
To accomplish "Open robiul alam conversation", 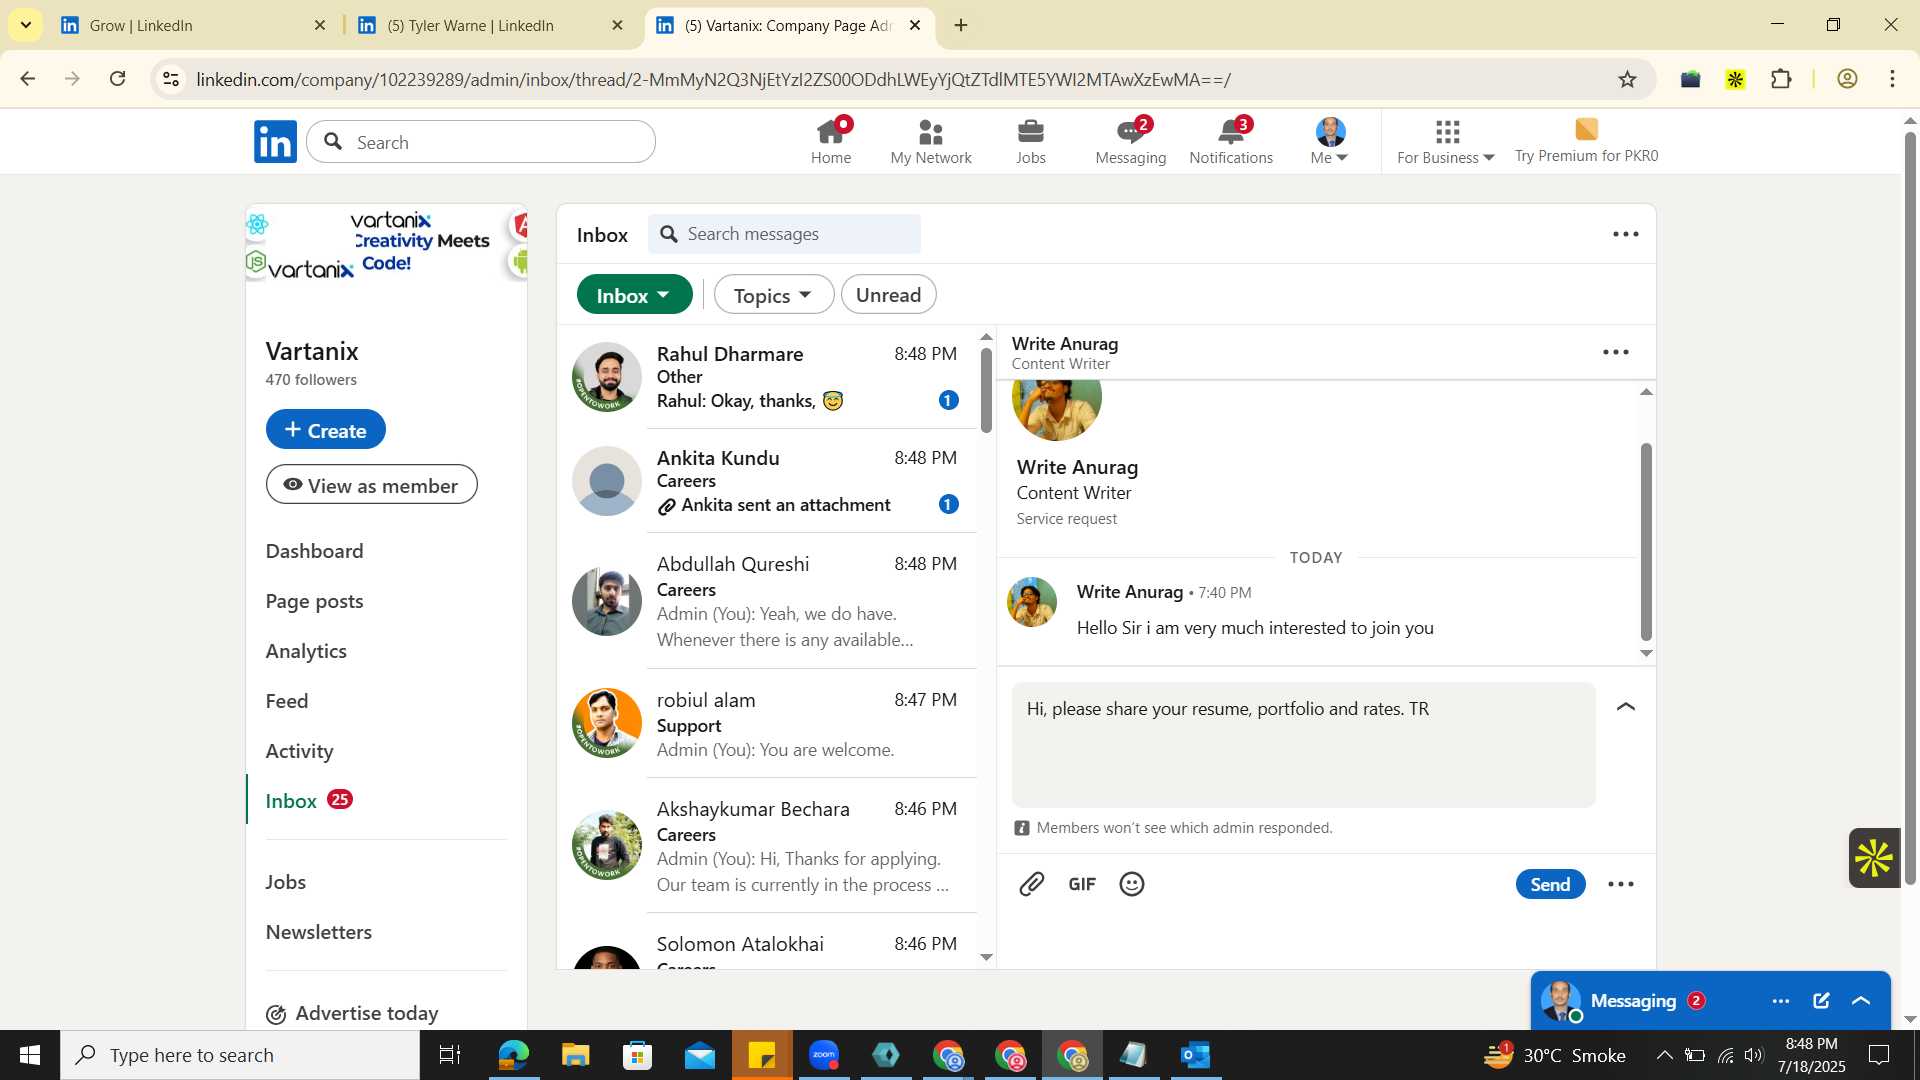I will click(x=767, y=723).
